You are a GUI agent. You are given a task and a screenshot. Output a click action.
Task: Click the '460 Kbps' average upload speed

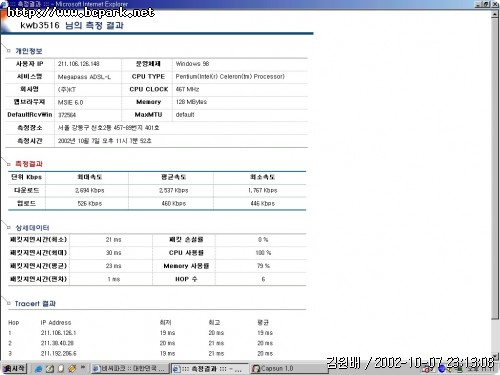pyautogui.click(x=174, y=203)
